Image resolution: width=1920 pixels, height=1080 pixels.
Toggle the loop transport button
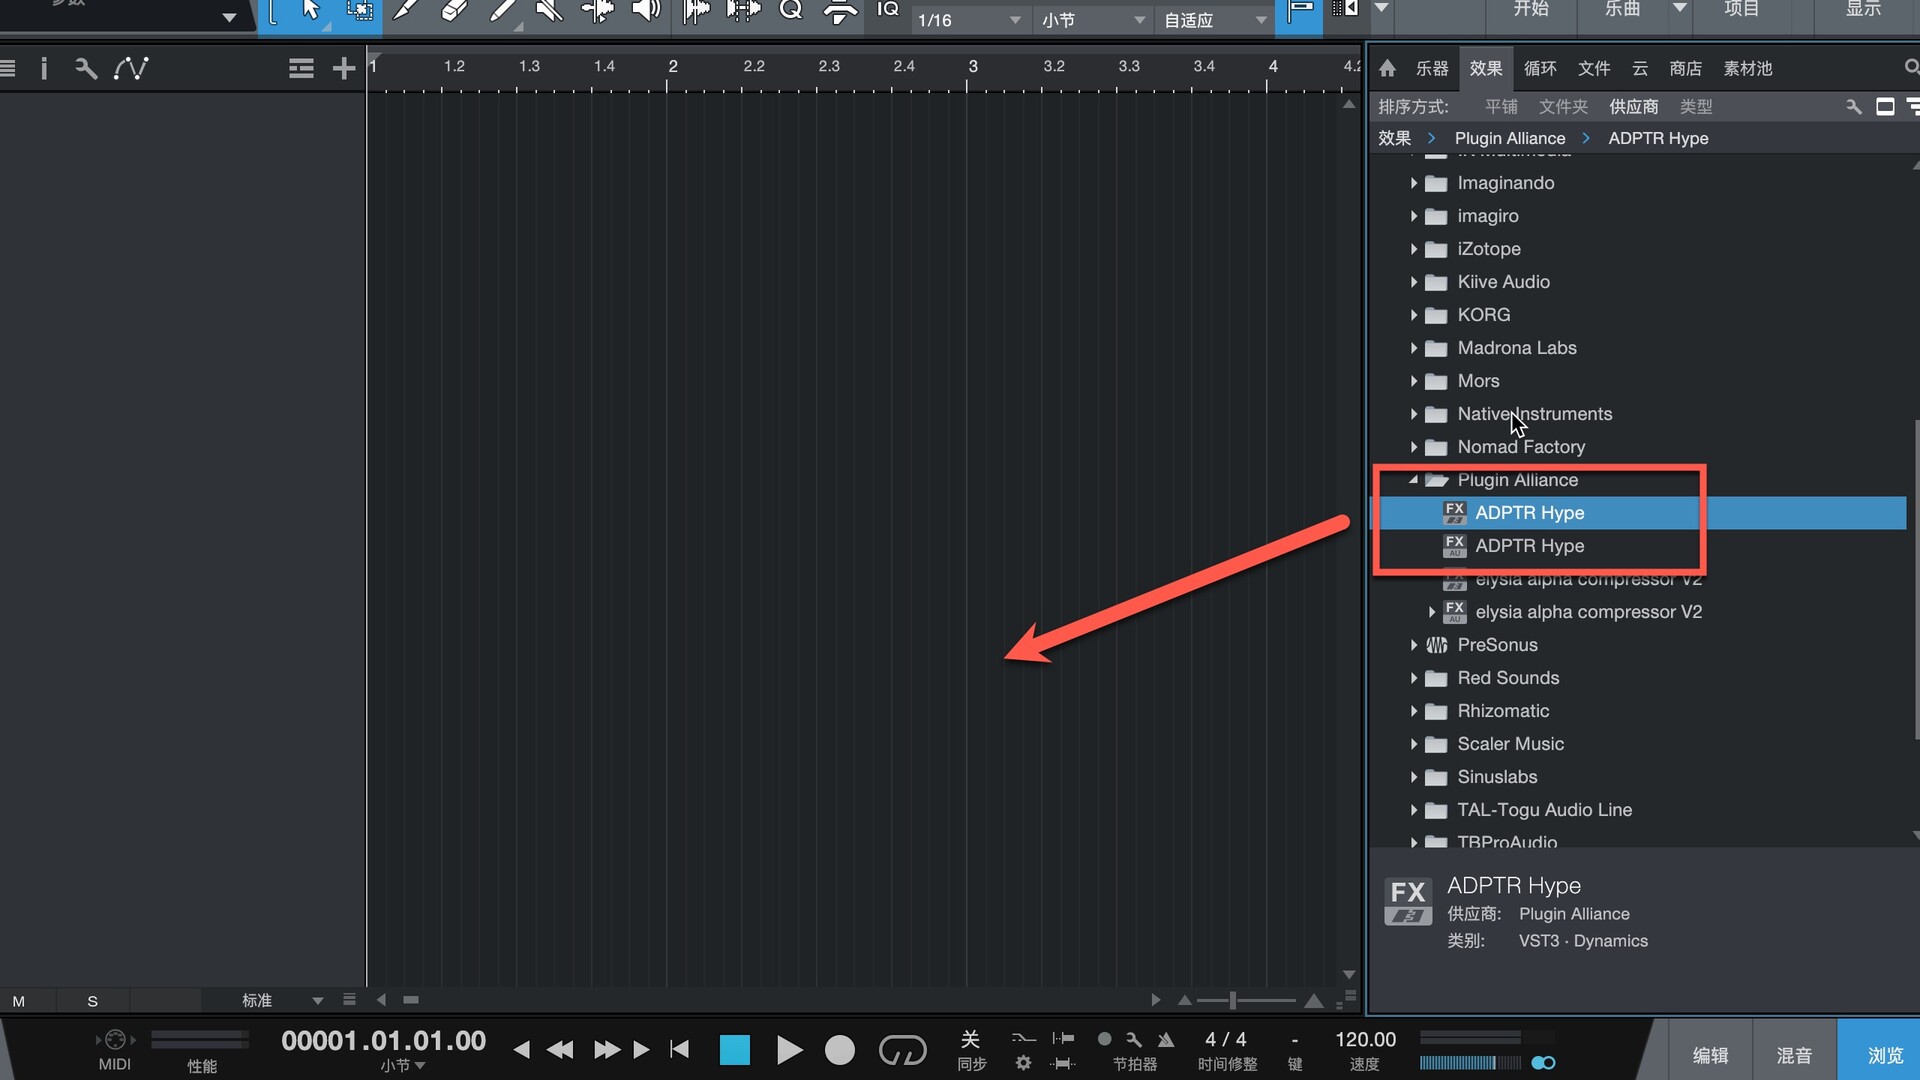tap(902, 1050)
